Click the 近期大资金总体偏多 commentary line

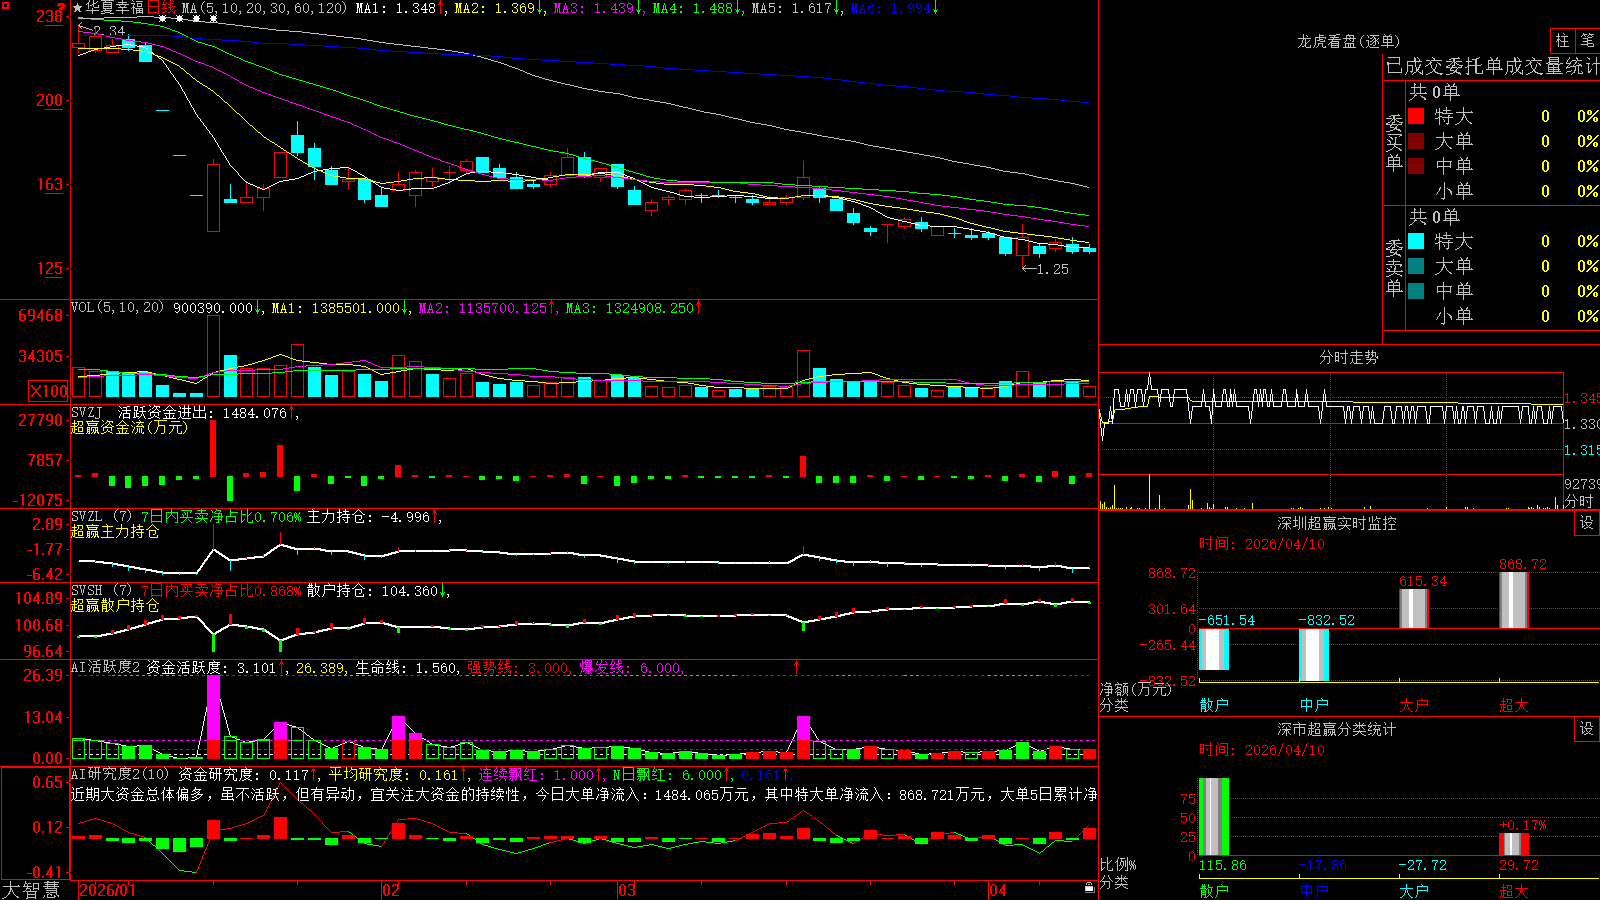coord(584,794)
